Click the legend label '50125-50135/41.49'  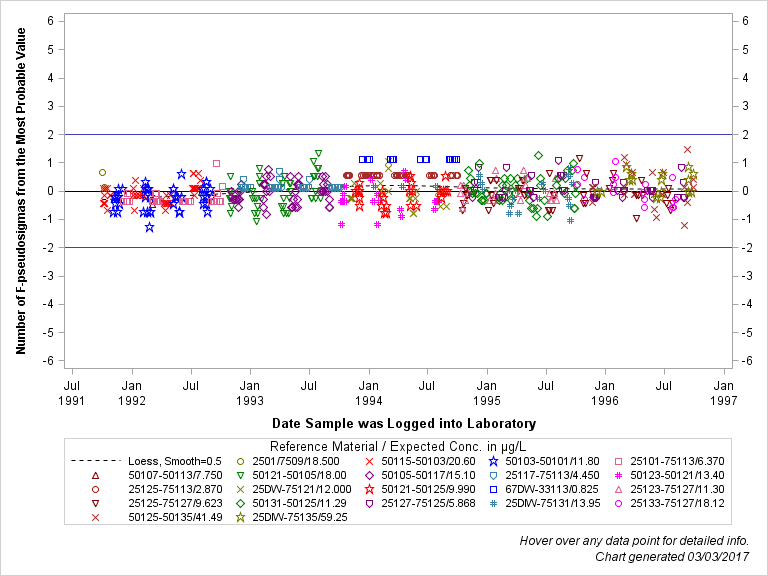(x=175, y=518)
